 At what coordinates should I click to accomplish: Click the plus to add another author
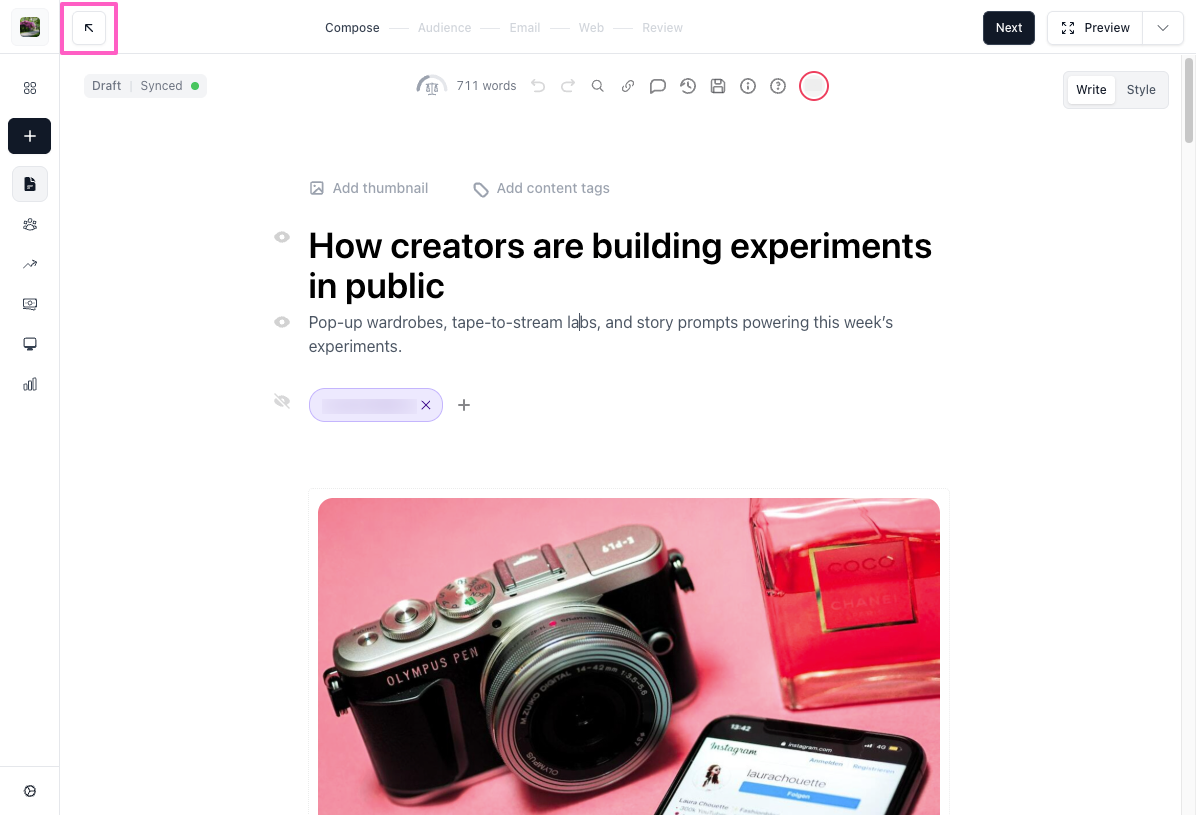coord(464,405)
